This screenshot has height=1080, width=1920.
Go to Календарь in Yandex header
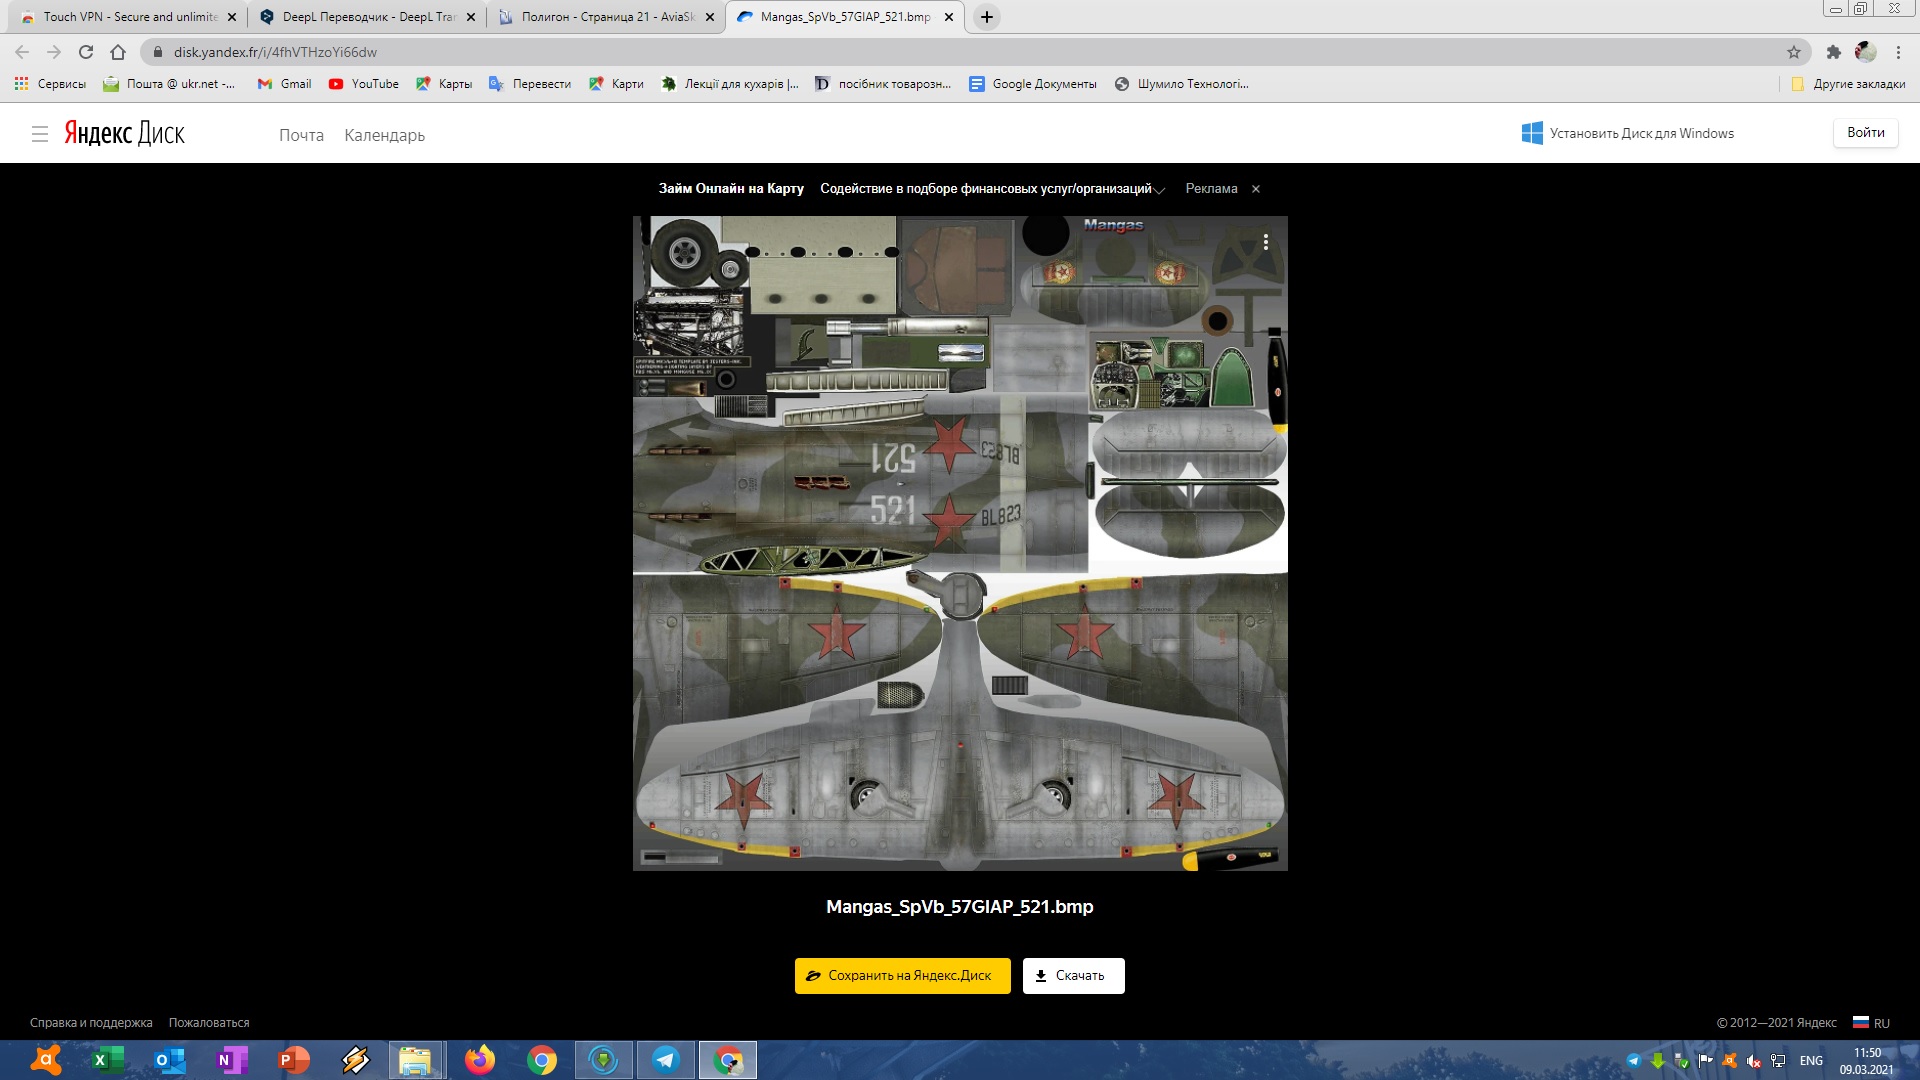[x=384, y=135]
